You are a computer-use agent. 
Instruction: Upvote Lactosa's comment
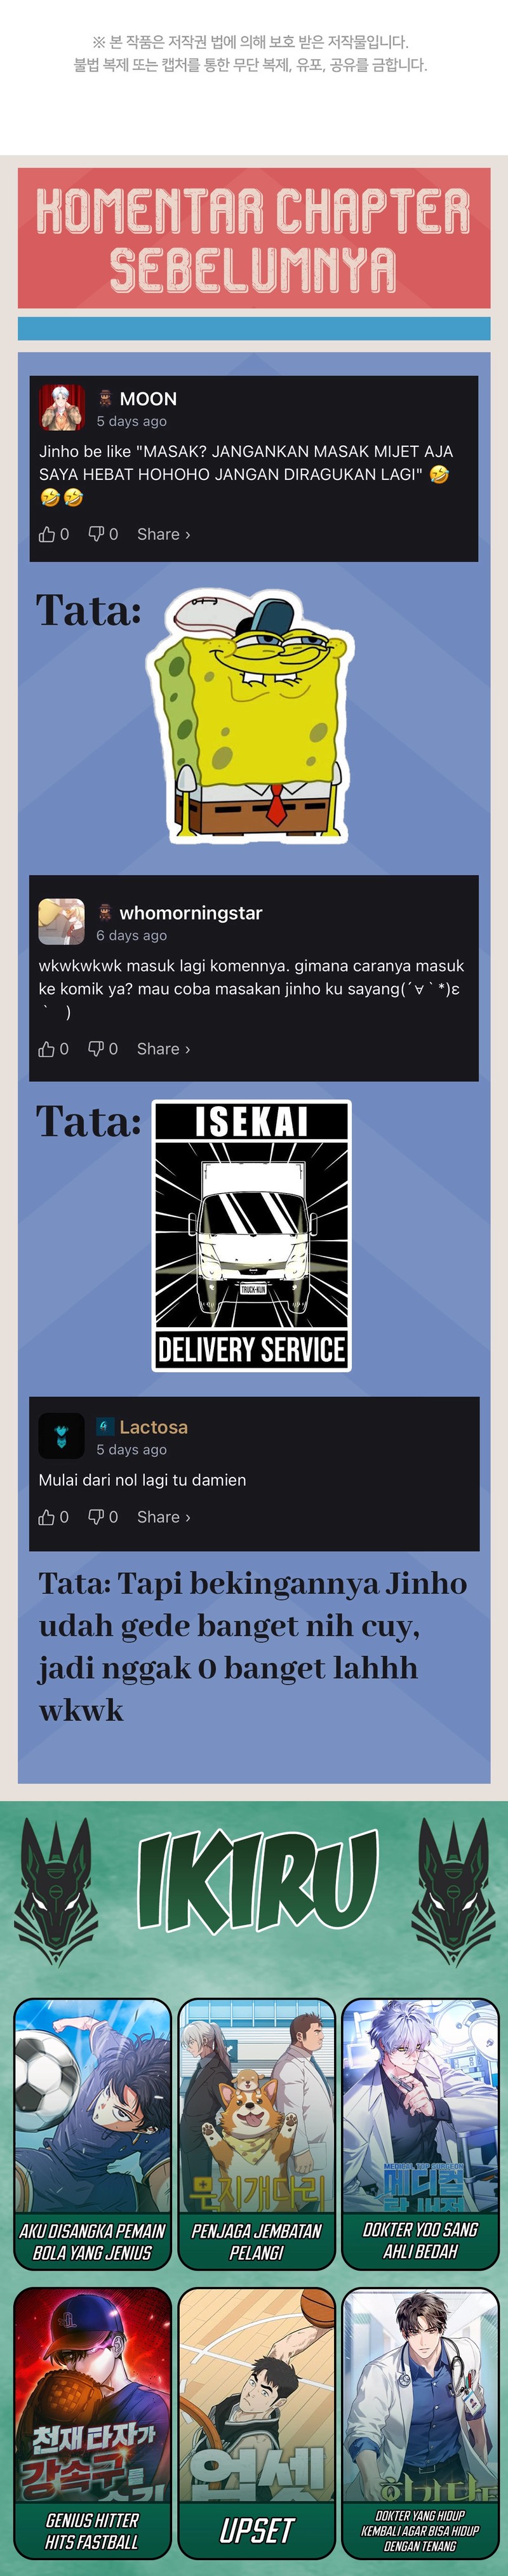click(x=47, y=1517)
